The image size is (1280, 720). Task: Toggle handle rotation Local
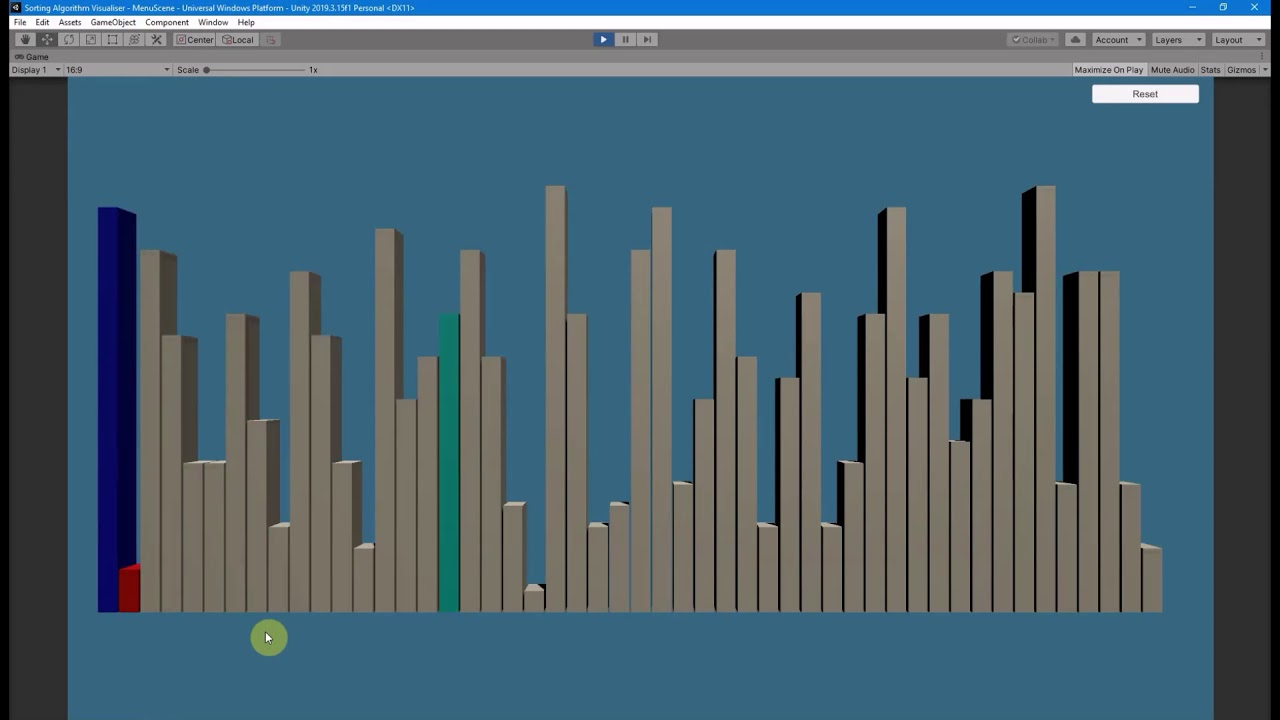(x=238, y=40)
